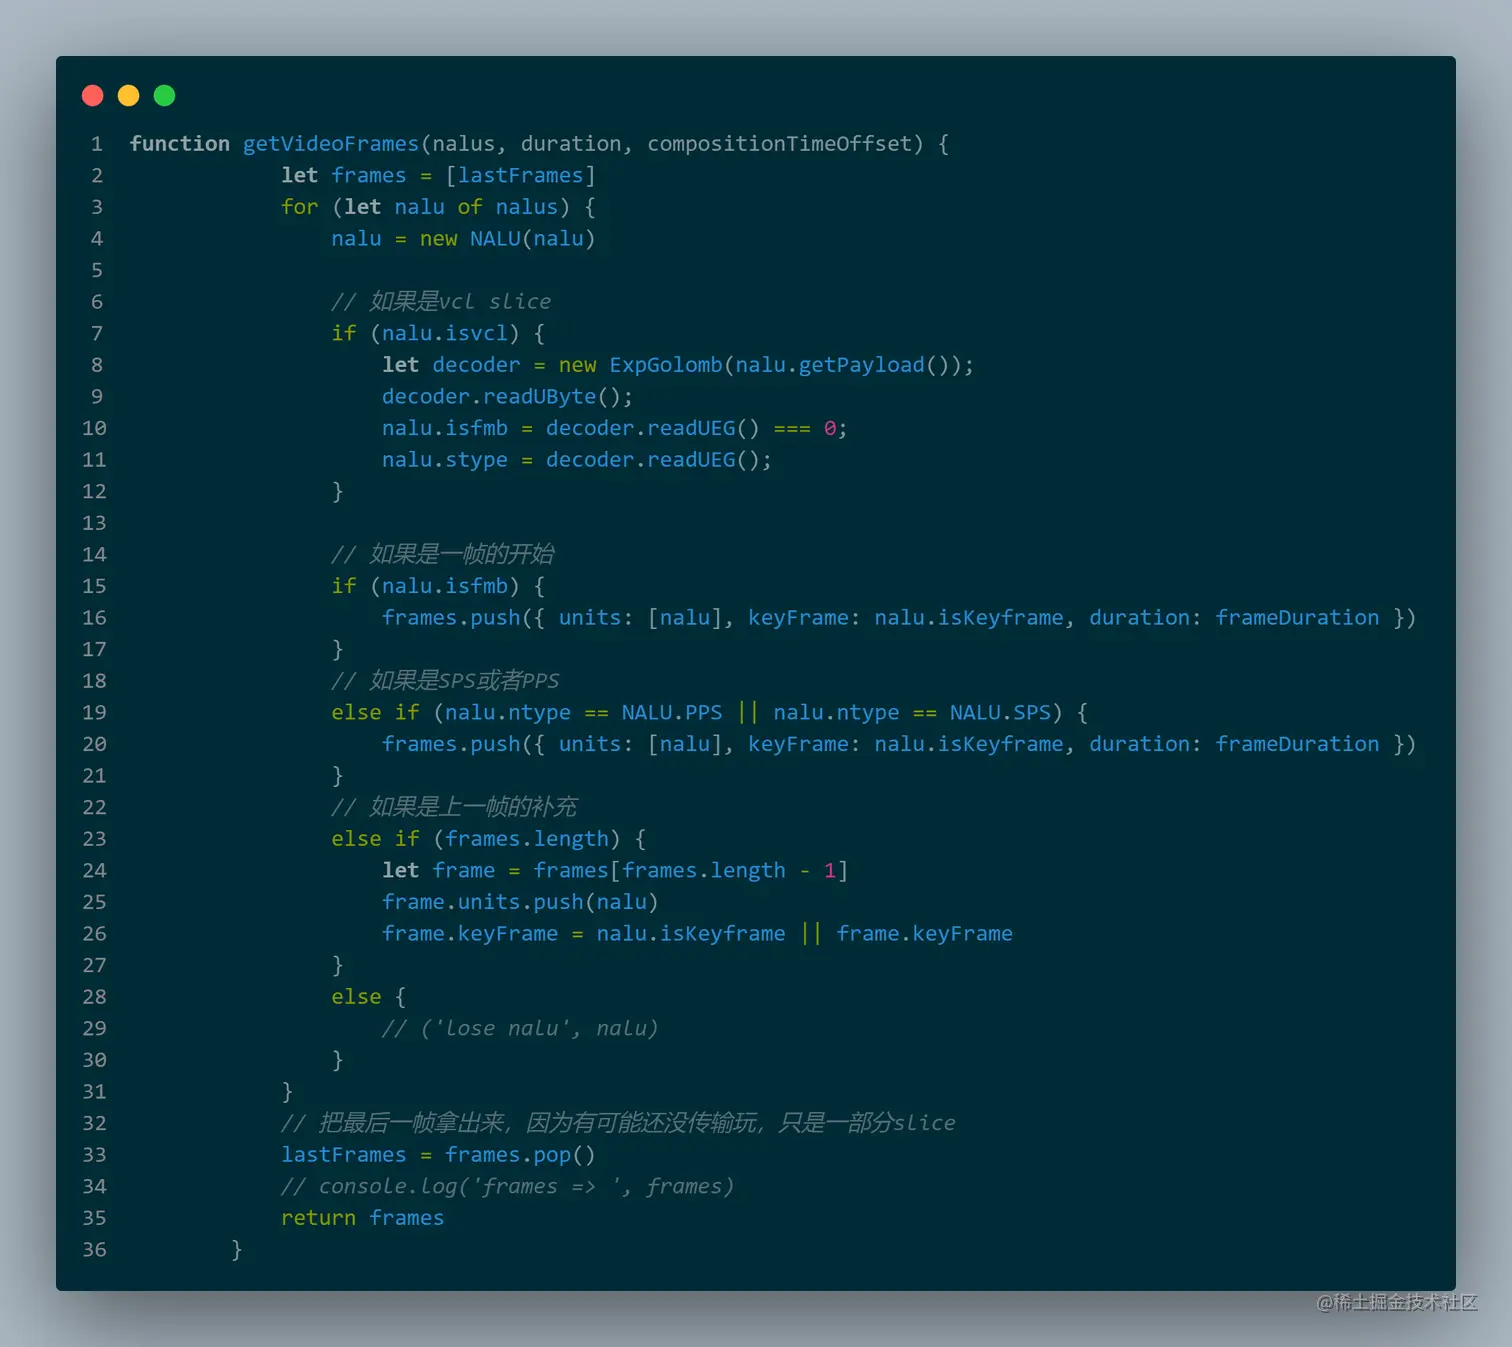Select frames.push call on line 16
This screenshot has height=1347, width=1512.
pyautogui.click(x=451, y=617)
